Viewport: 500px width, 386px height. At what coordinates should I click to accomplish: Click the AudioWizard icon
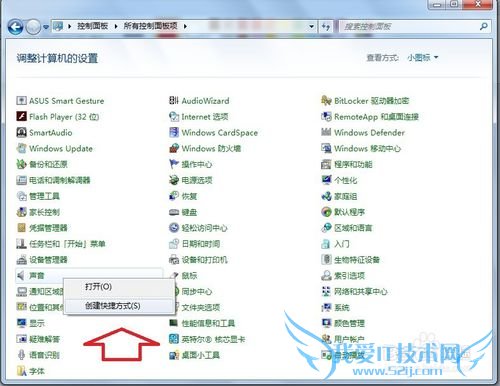(174, 101)
